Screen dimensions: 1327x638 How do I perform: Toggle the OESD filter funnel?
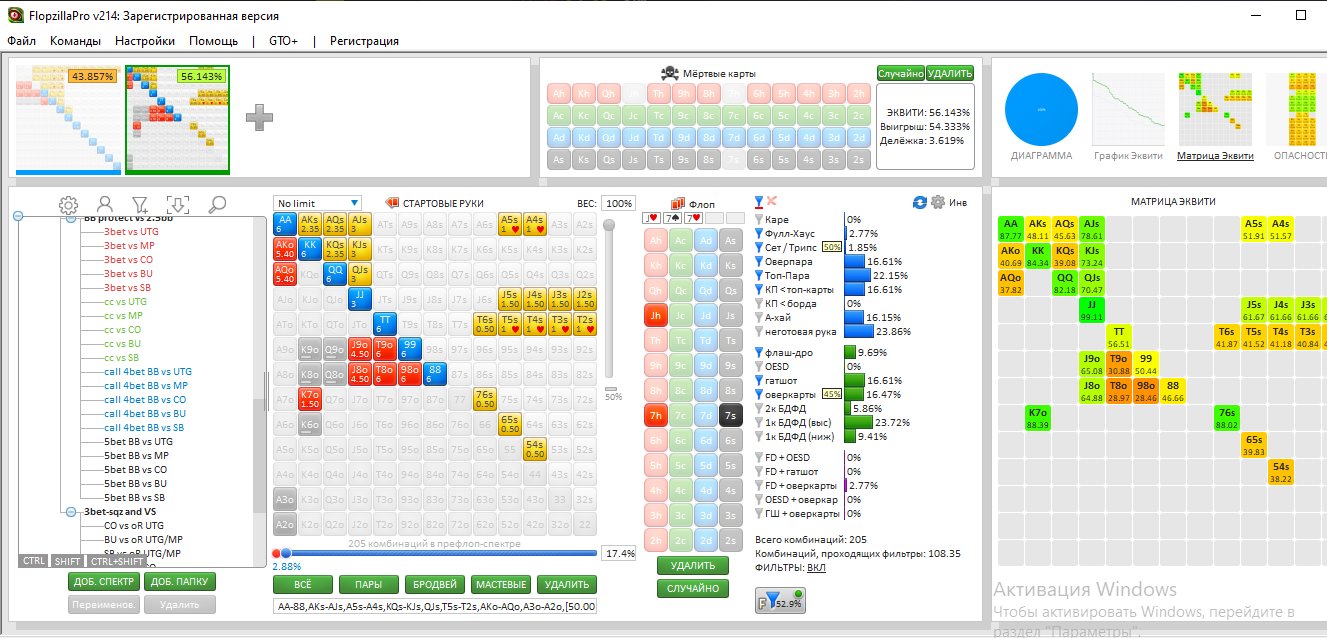759,366
